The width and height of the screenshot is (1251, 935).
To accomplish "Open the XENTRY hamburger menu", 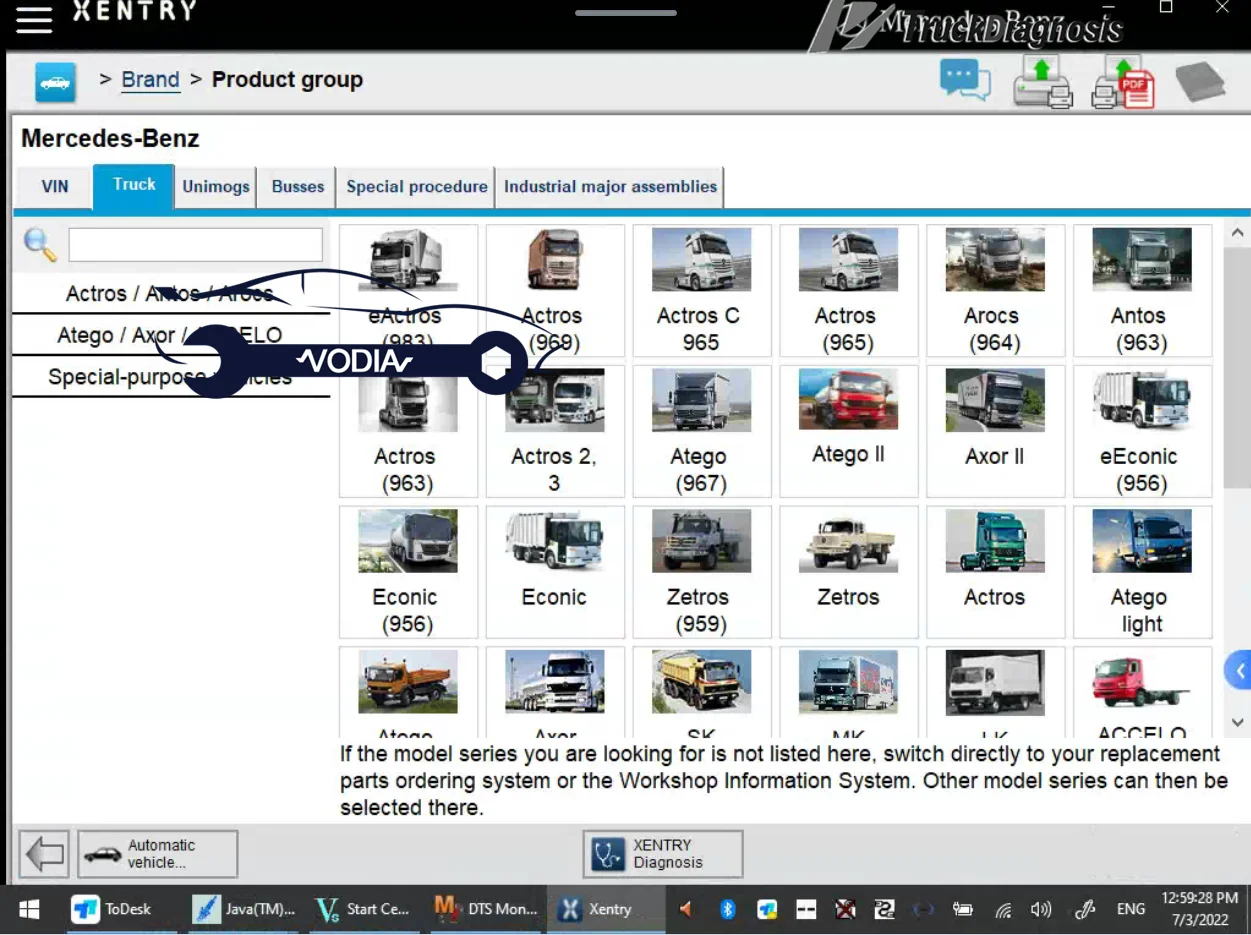I will click(x=33, y=19).
